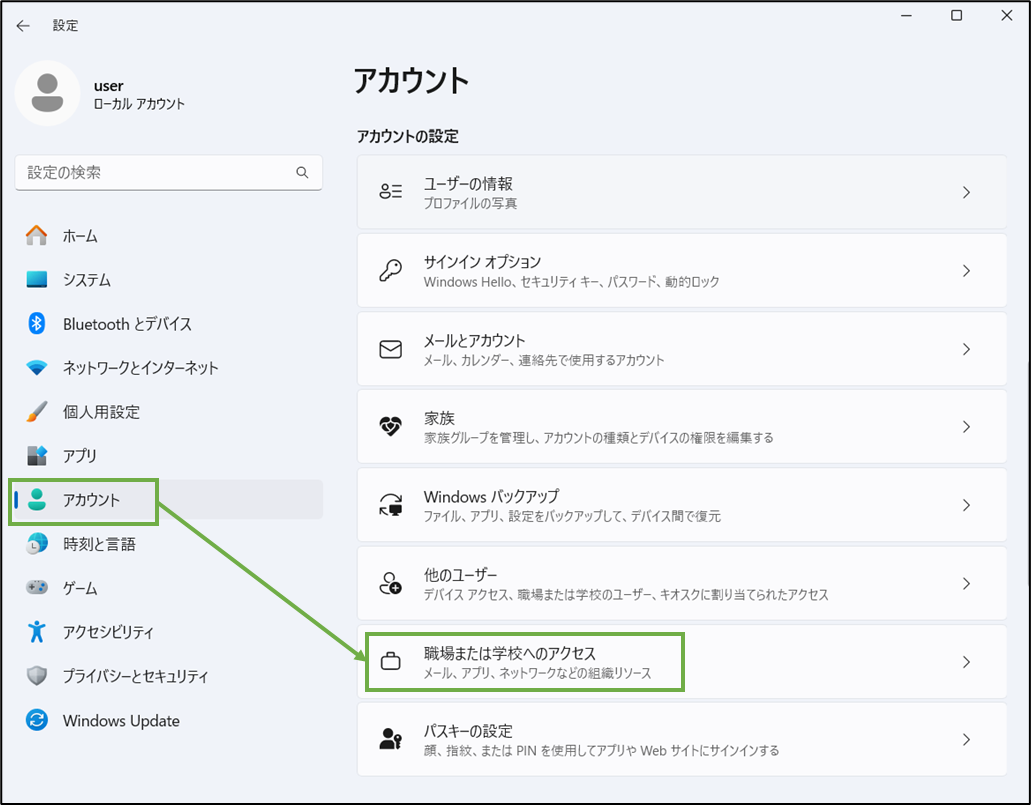The image size is (1031, 805).
Task: Click the 時刻と言語 globe clock icon
Action: (37, 543)
